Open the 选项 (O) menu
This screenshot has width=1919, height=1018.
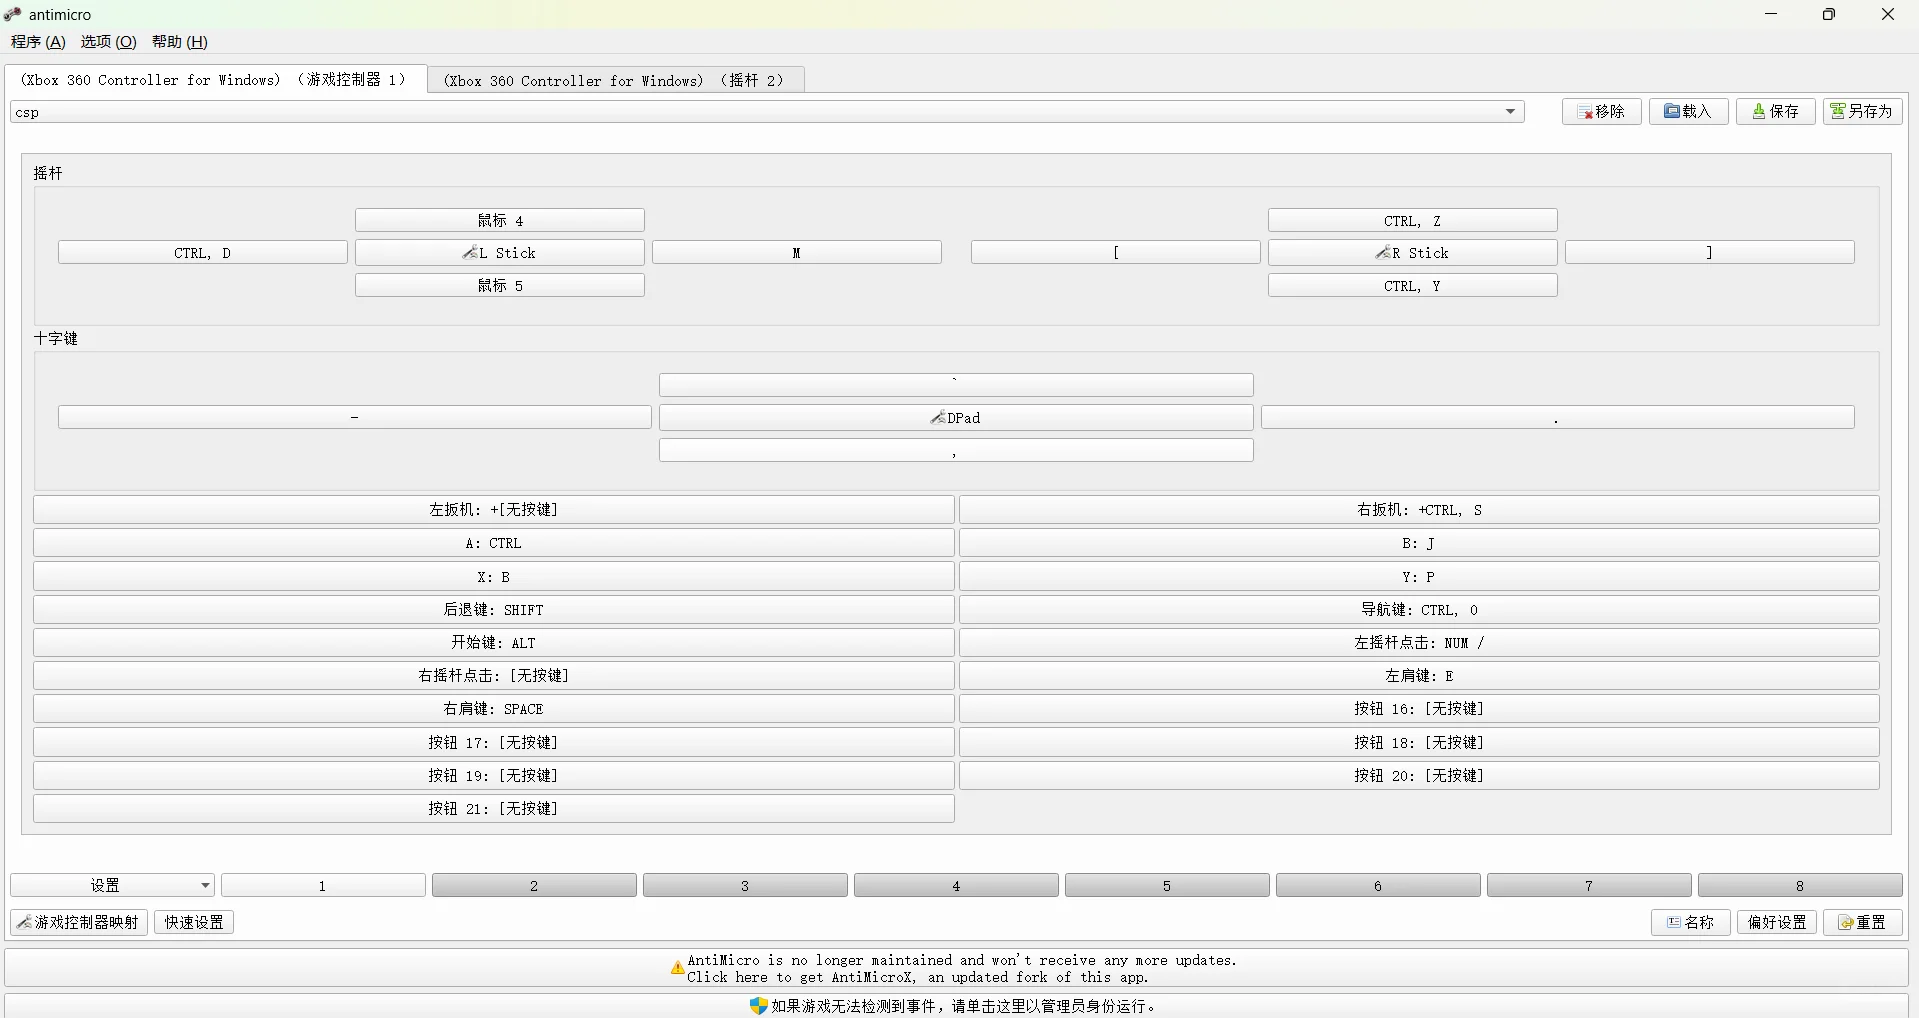(108, 42)
